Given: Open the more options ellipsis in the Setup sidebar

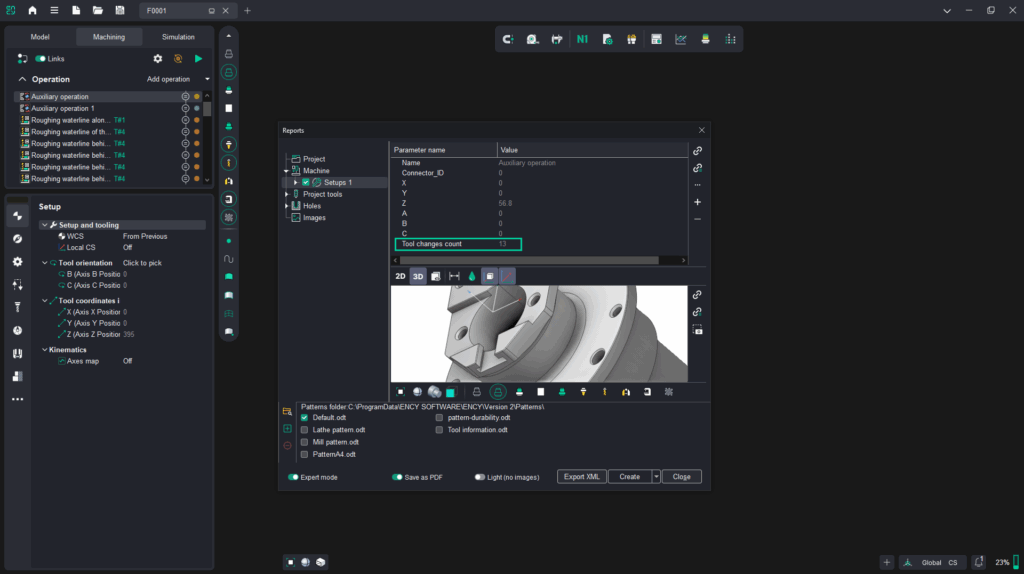Looking at the screenshot, I should [x=18, y=399].
